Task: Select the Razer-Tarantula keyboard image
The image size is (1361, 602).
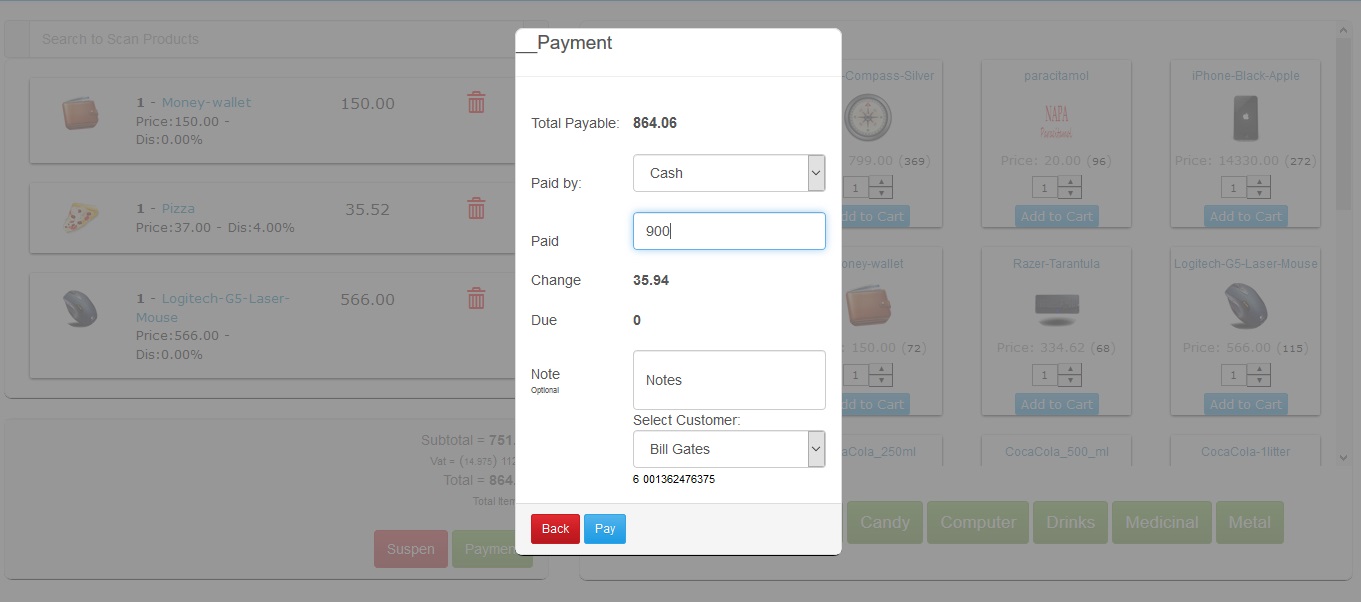Action: (1056, 306)
